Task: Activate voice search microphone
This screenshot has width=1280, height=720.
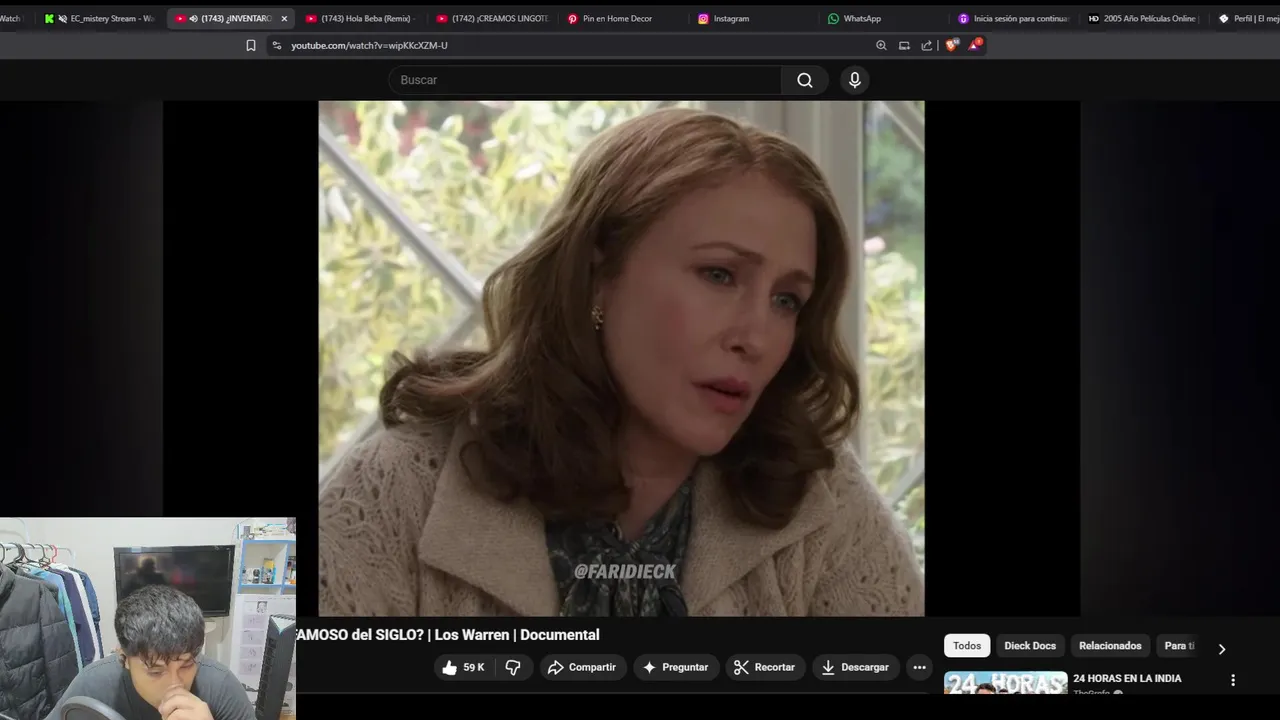Action: [854, 80]
